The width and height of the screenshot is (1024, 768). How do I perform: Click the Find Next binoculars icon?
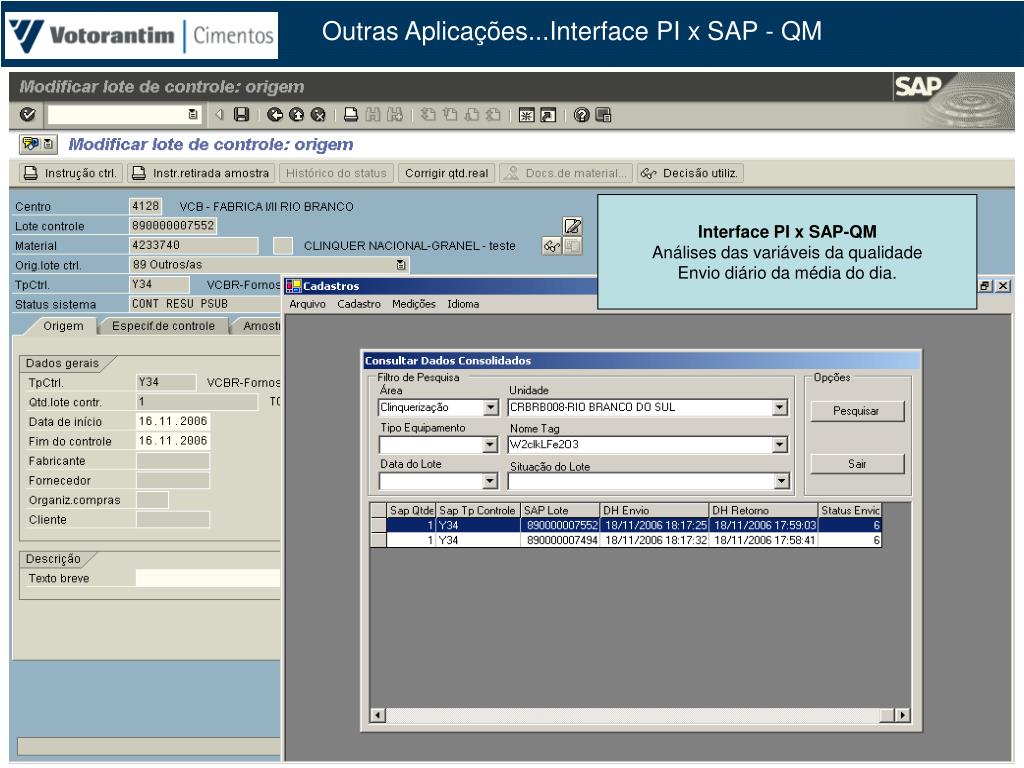pyautogui.click(x=394, y=115)
